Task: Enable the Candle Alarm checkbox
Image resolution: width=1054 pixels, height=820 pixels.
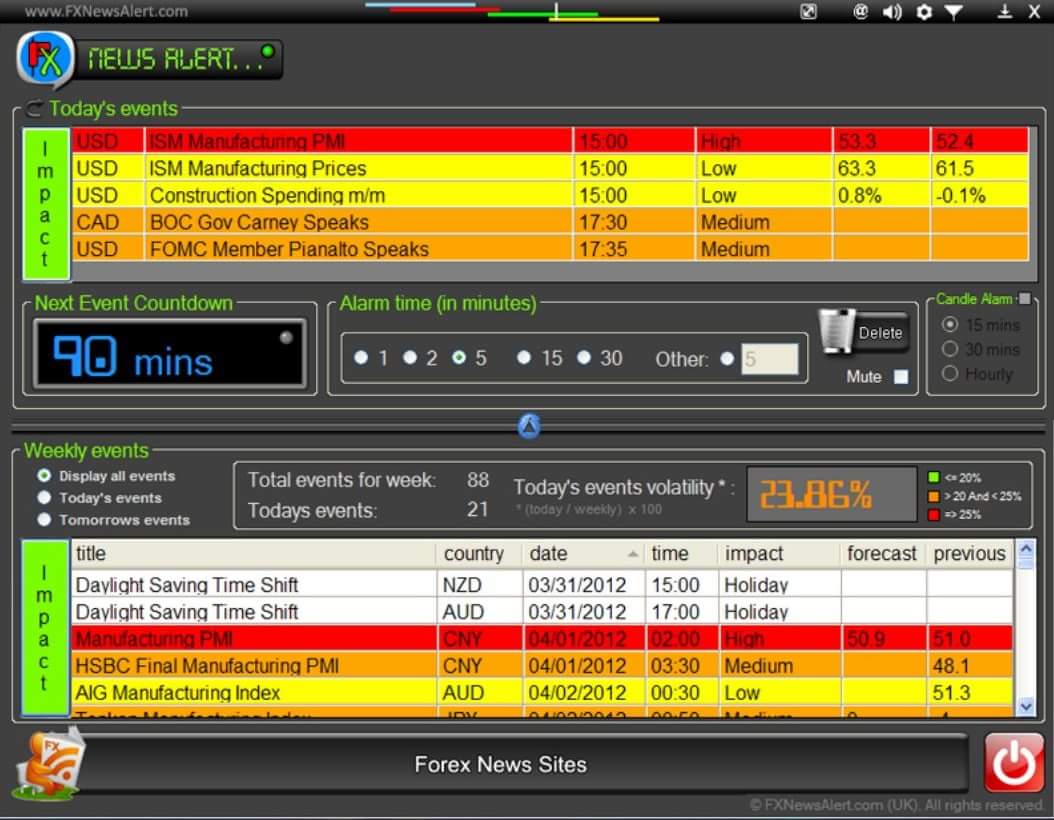Action: [x=1024, y=298]
